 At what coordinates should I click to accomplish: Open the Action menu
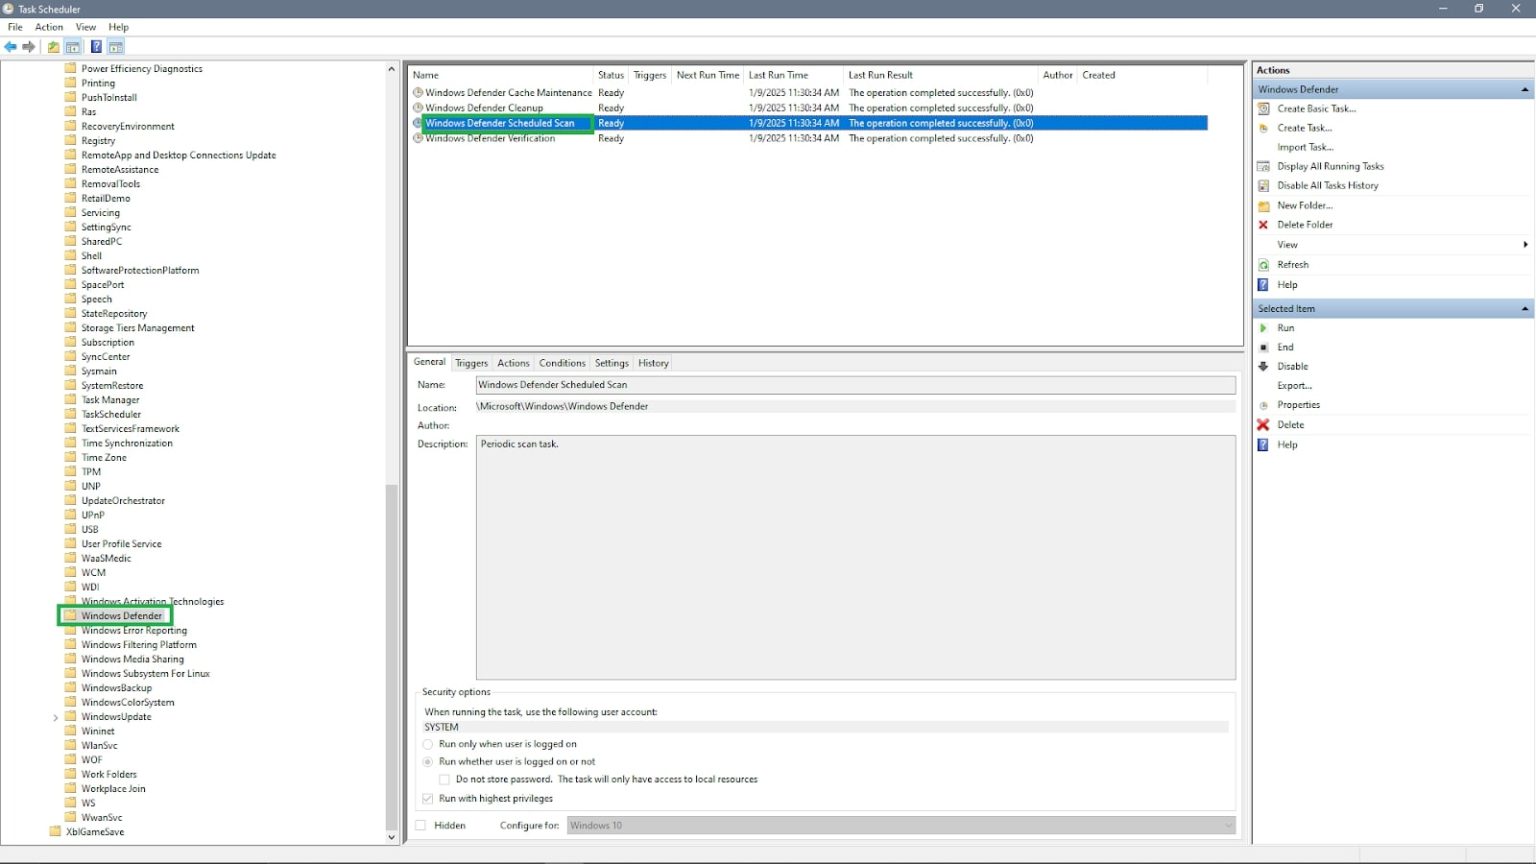(48, 27)
